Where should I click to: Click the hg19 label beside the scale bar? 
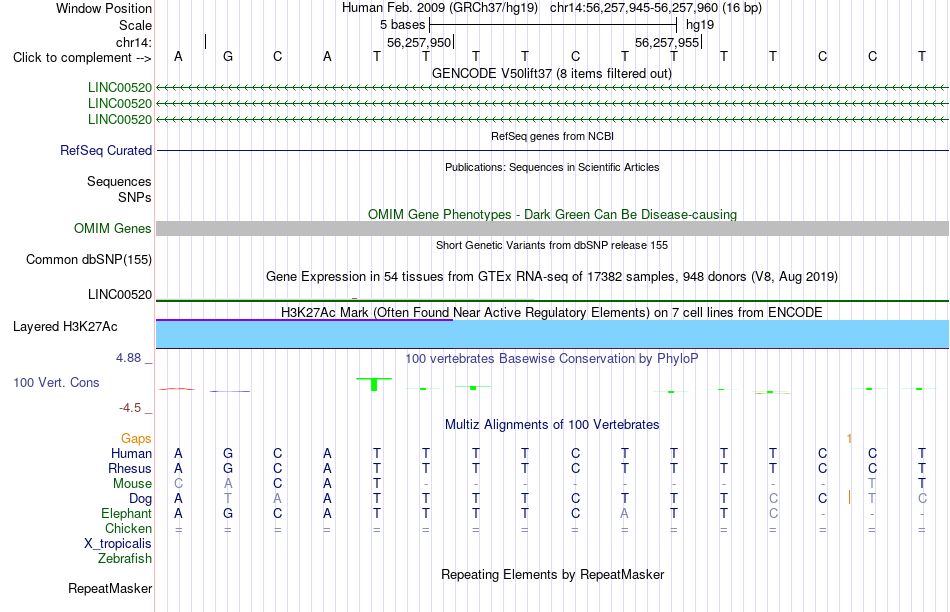(x=700, y=25)
